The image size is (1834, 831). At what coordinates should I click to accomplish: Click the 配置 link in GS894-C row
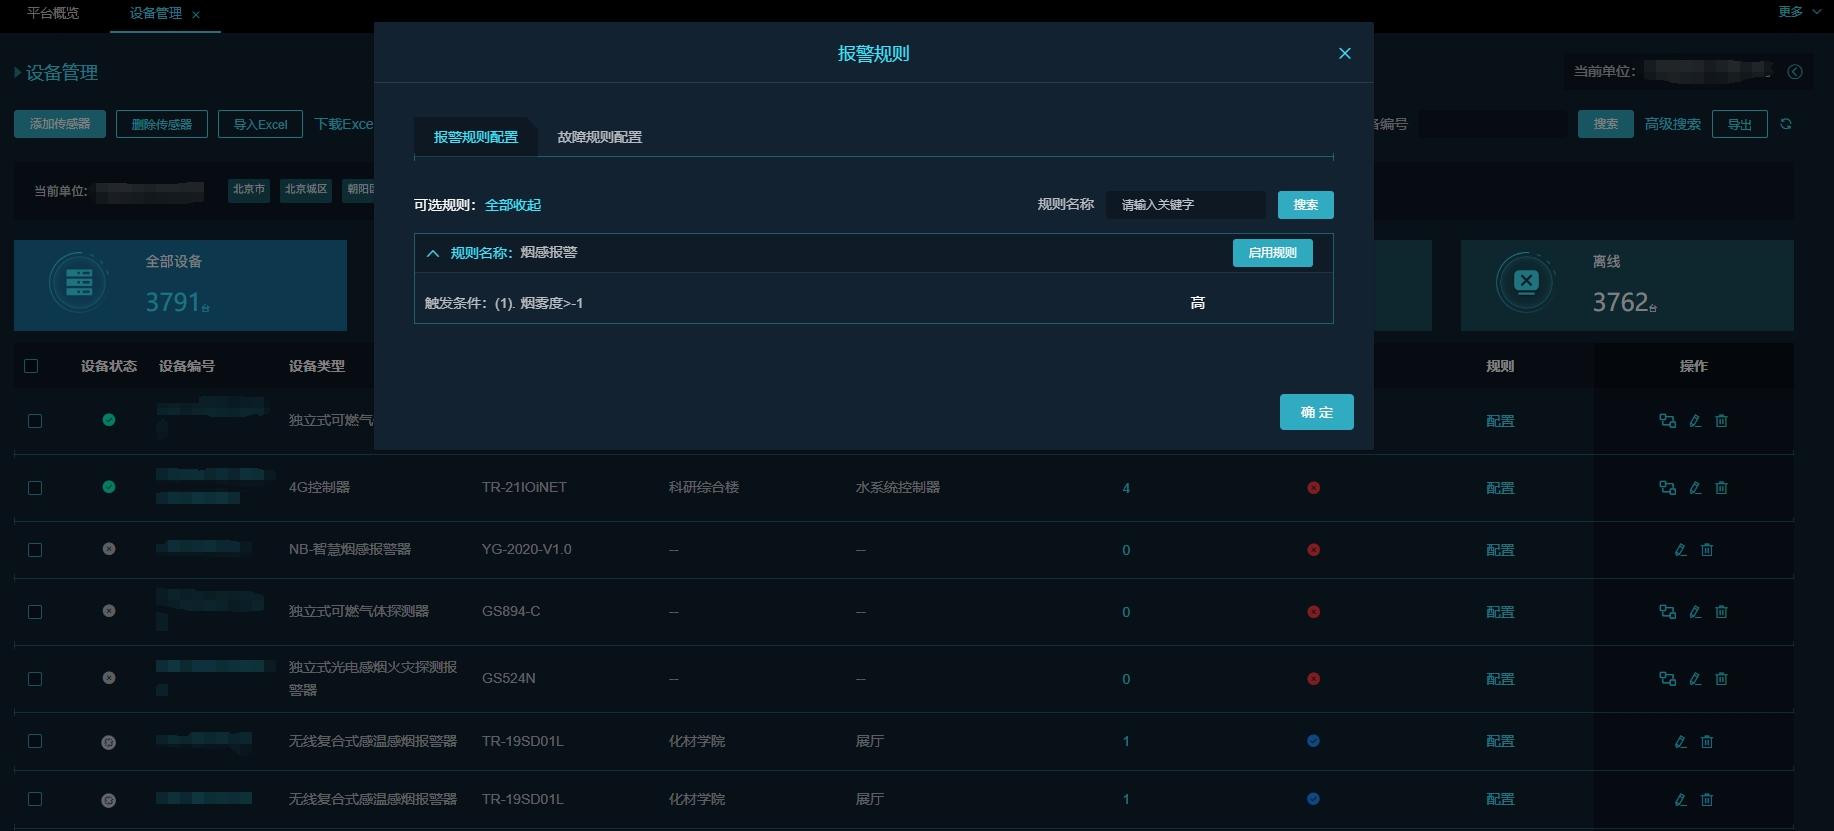pyautogui.click(x=1500, y=612)
